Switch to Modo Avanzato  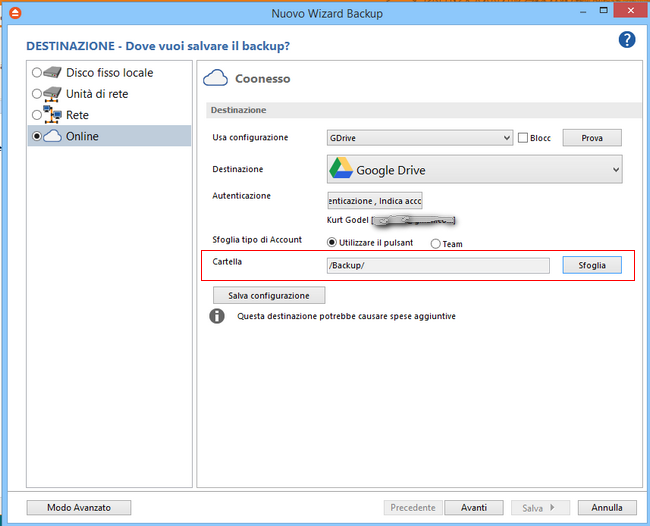click(79, 508)
